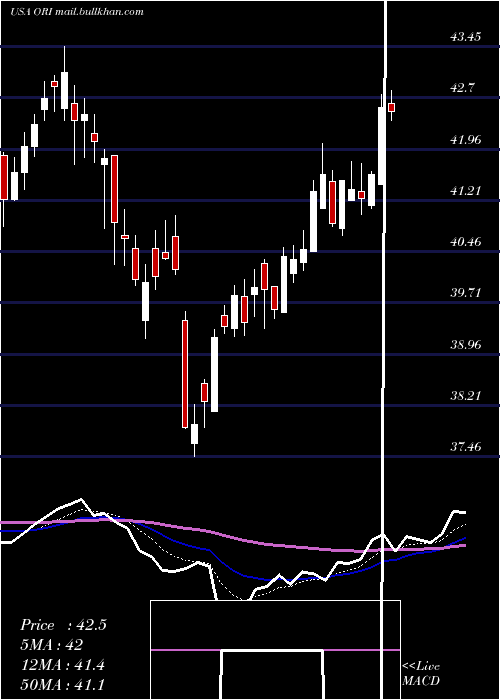The height and width of the screenshot is (700, 500).
Task: Click the USA ORI mail.bullkhan.com header text
Action: (x=77, y=12)
